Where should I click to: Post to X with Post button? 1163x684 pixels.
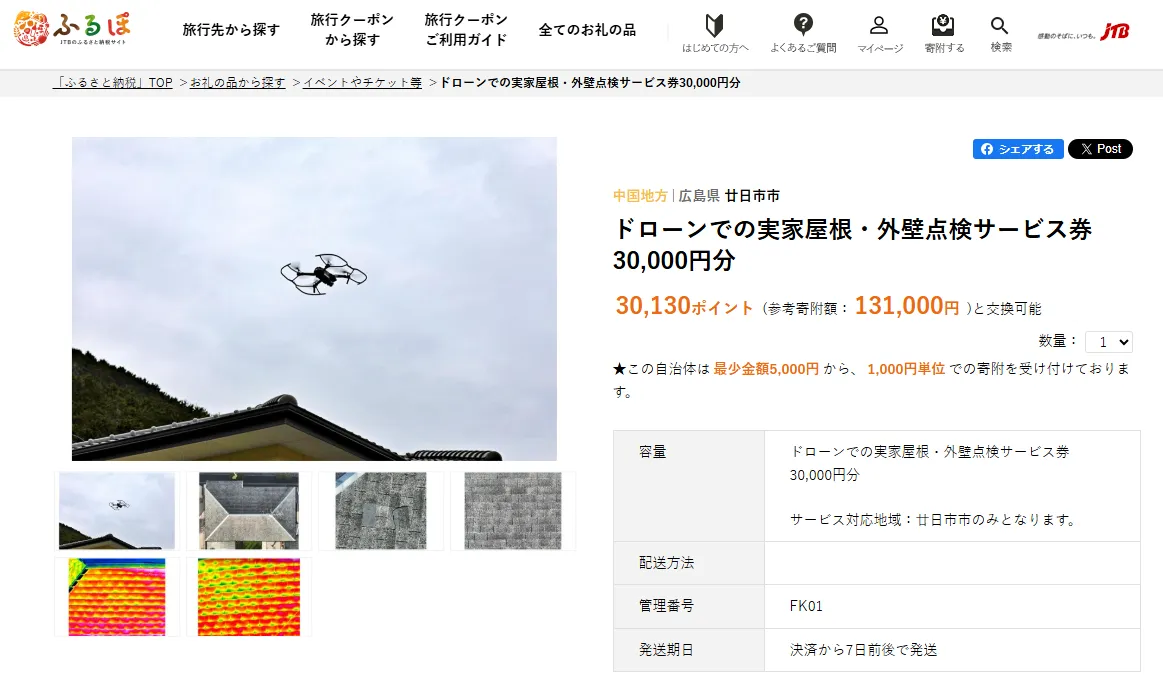[x=1100, y=149]
